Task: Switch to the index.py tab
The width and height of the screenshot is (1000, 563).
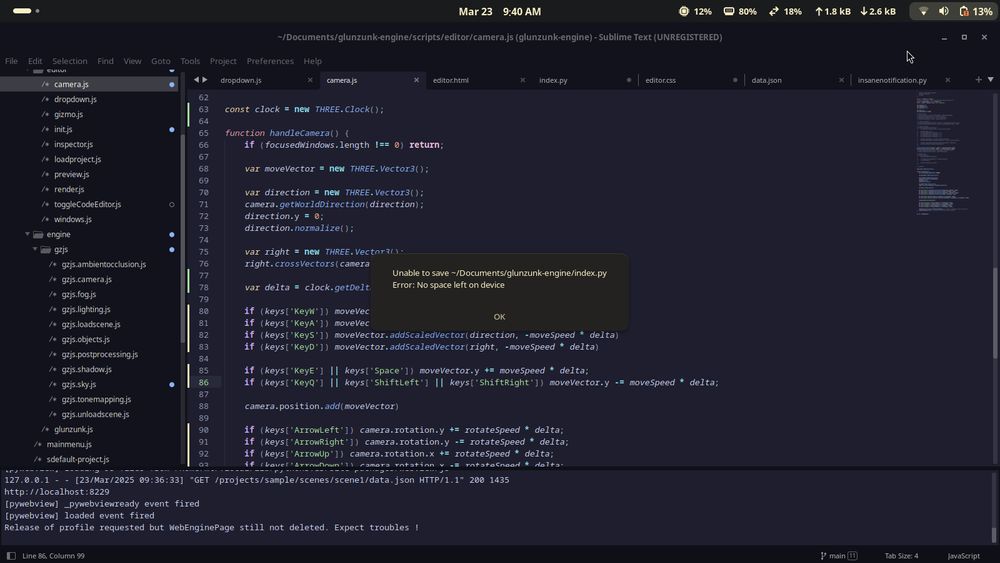Action: pyautogui.click(x=553, y=80)
